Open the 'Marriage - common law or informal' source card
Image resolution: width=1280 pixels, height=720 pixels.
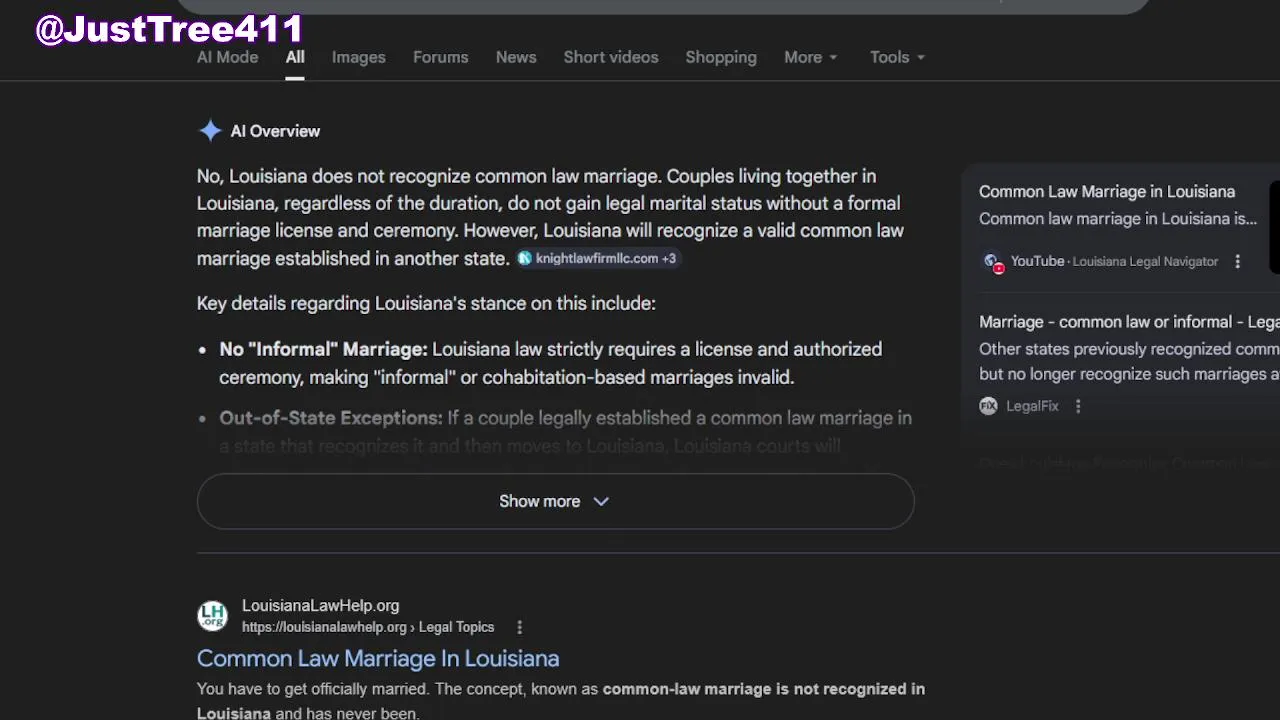pyautogui.click(x=1129, y=322)
